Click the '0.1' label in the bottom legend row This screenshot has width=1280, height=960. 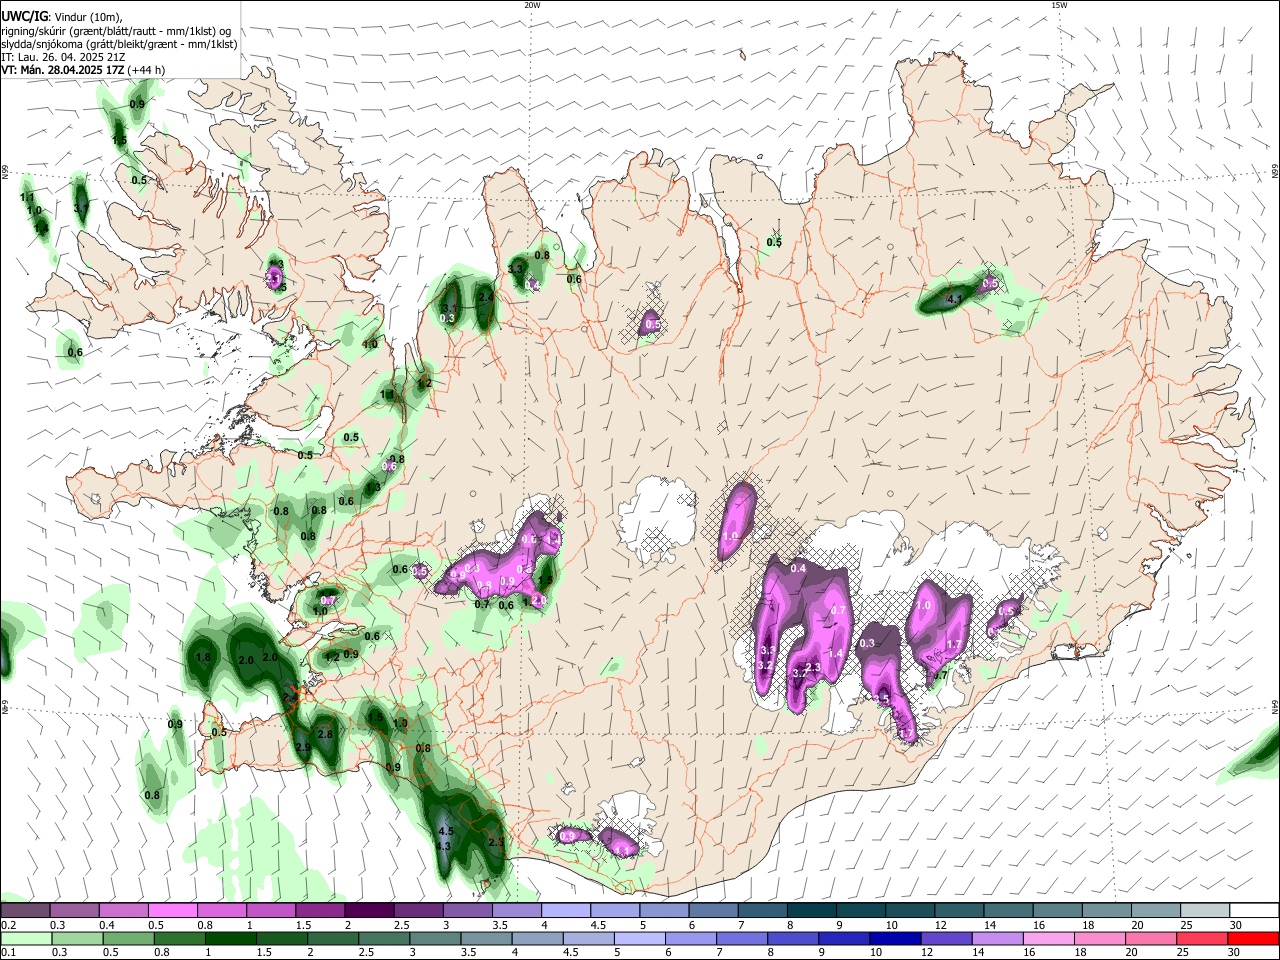(x=8, y=952)
